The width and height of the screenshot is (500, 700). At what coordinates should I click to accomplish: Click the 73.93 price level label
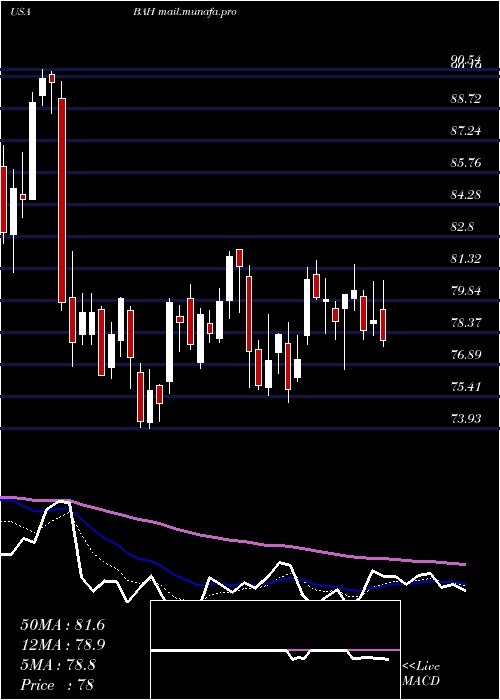(x=466, y=419)
